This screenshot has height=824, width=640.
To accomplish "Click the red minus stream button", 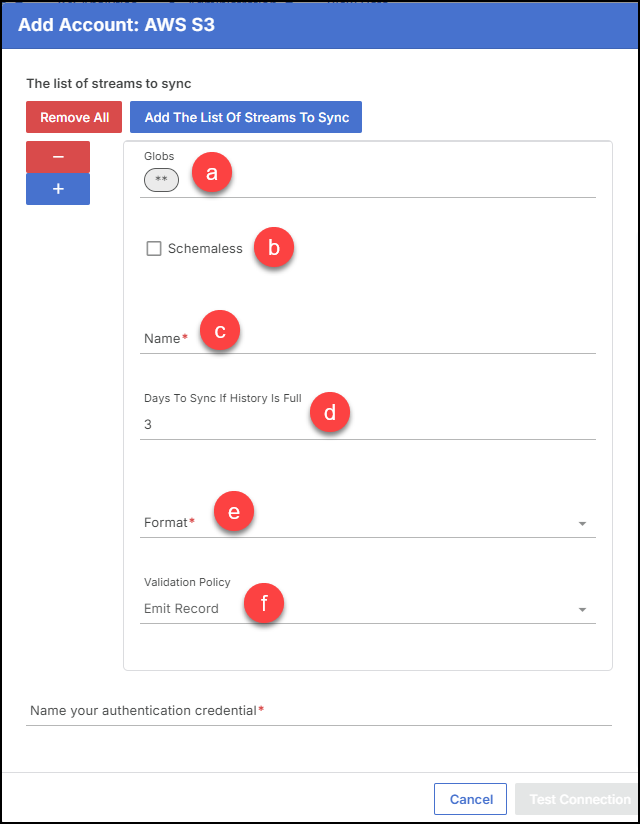I will point(58,157).
